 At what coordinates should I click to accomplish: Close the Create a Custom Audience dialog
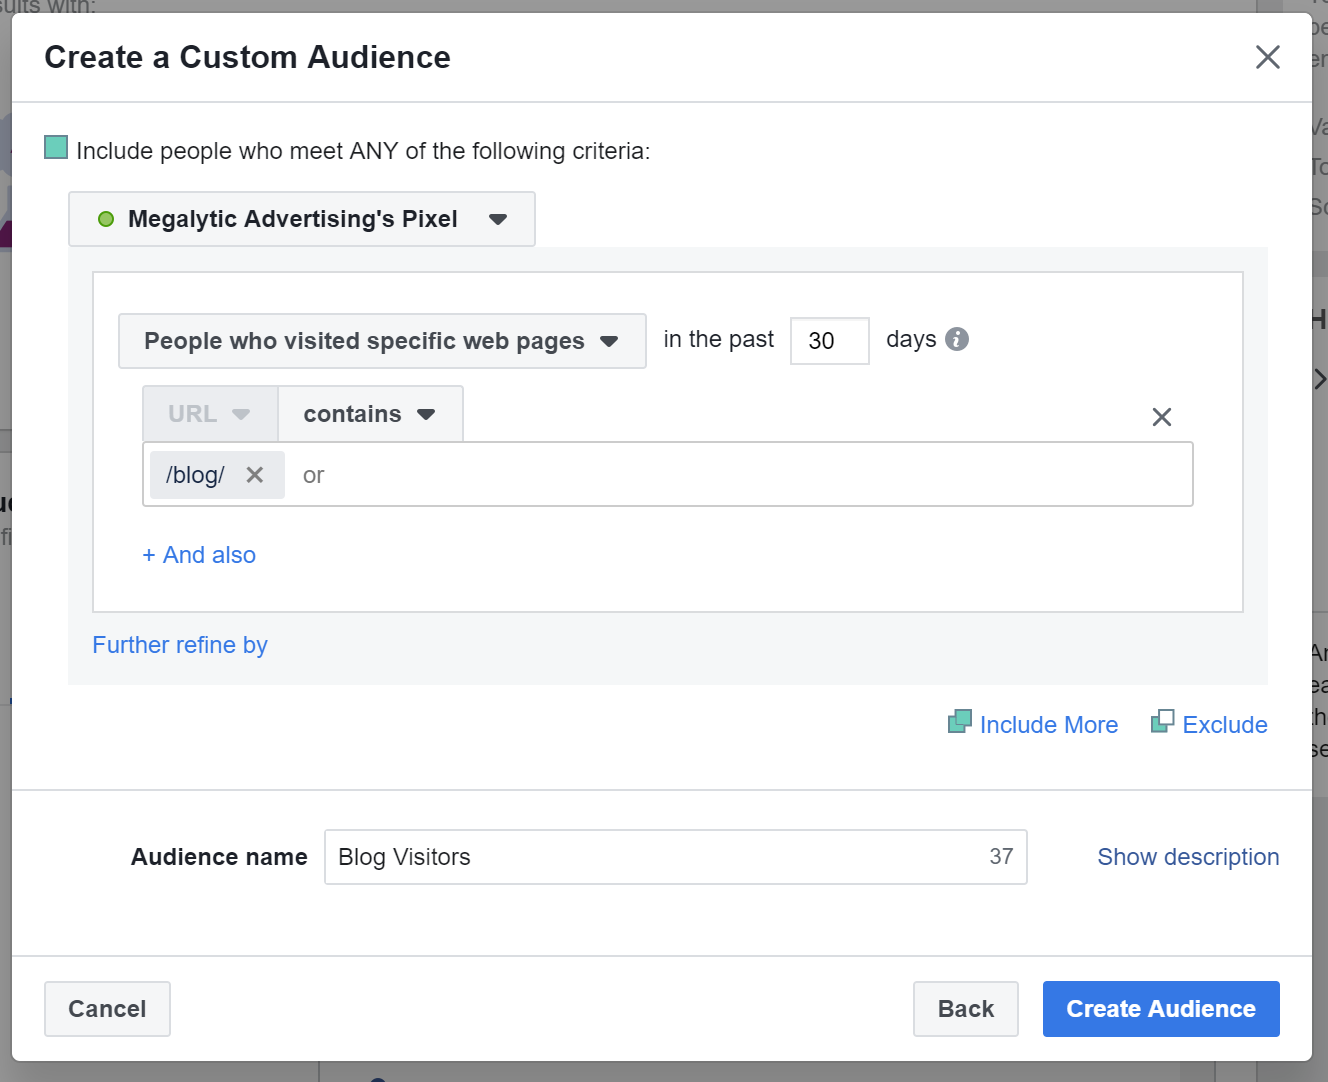point(1267,57)
